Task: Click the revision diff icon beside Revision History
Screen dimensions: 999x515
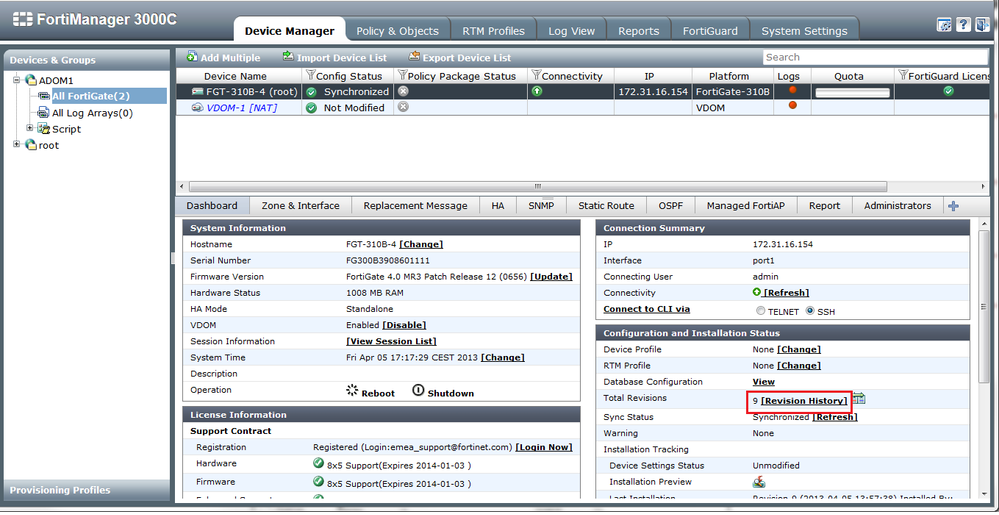Action: click(x=859, y=399)
